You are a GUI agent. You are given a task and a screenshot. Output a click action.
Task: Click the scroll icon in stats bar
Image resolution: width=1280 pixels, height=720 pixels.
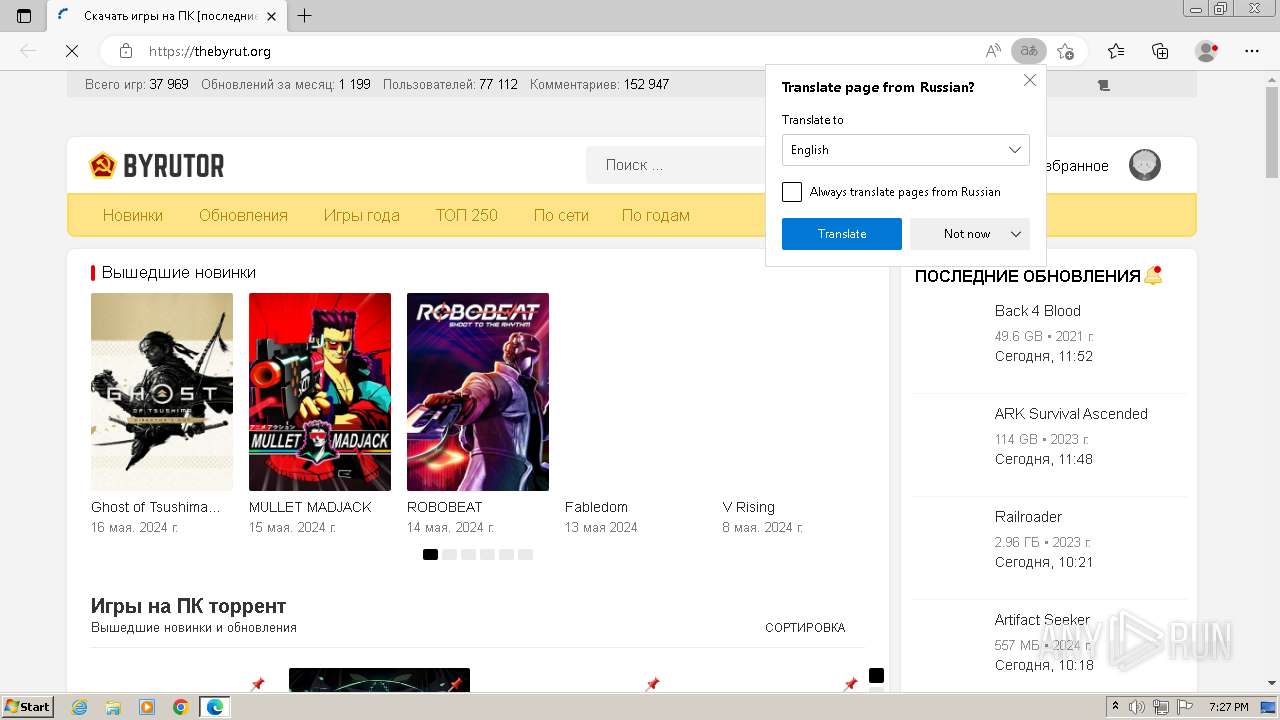pyautogui.click(x=1104, y=85)
